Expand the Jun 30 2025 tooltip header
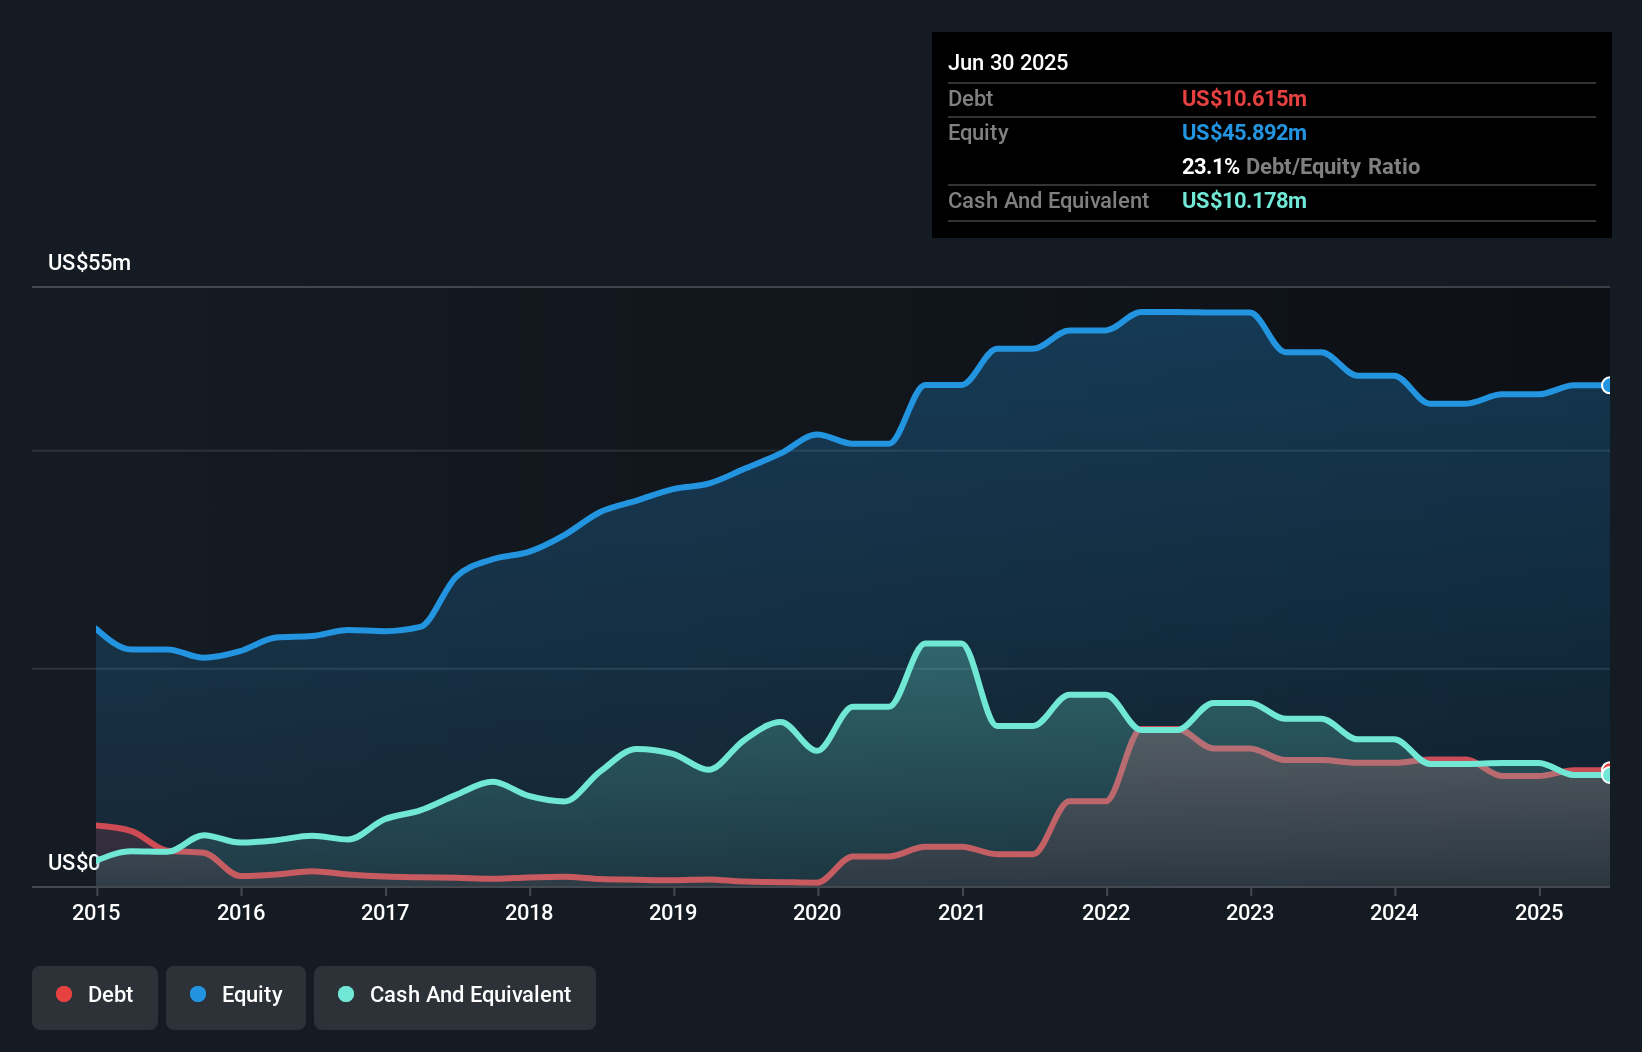Screen dimensions: 1642x1052 coord(1009,62)
